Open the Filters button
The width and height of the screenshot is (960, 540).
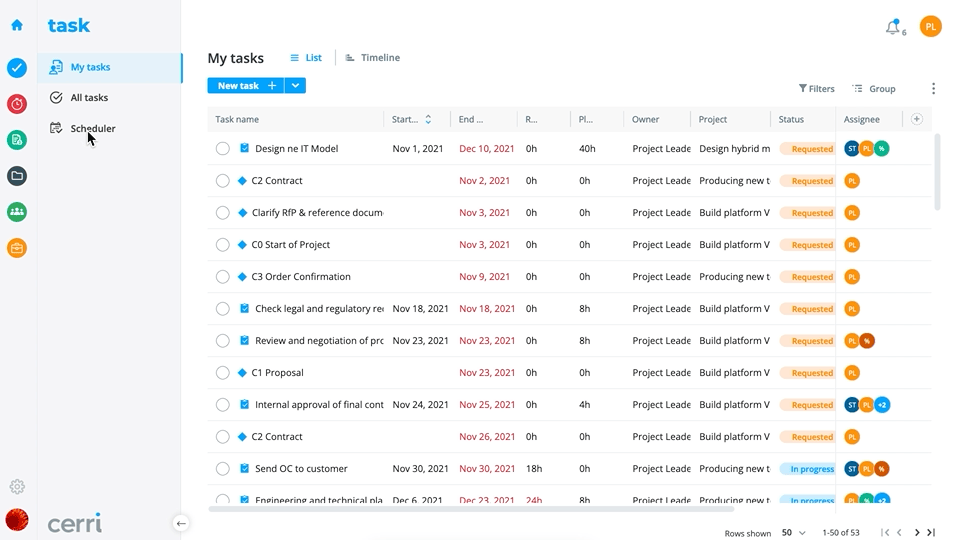tap(816, 89)
